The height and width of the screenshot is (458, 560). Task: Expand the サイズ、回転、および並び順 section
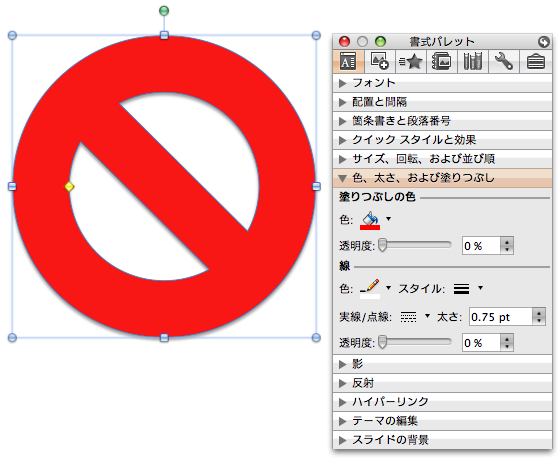pos(442,159)
